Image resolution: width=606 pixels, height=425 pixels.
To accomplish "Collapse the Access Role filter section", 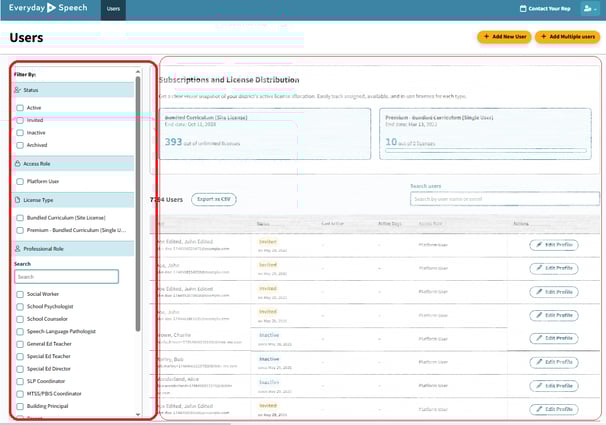I will click(73, 163).
